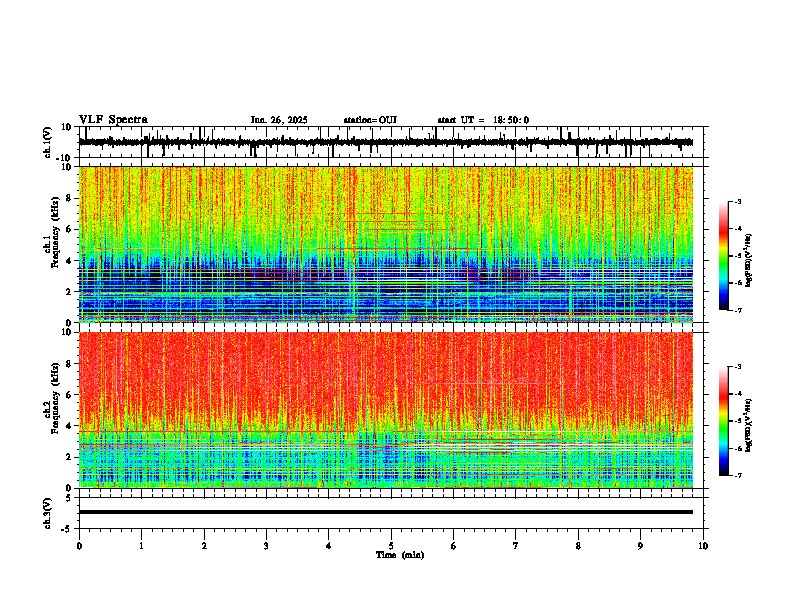Click the log(PSD) unit label beside ch.1 colorbar
The width and height of the screenshot is (792, 612).
coord(749,260)
